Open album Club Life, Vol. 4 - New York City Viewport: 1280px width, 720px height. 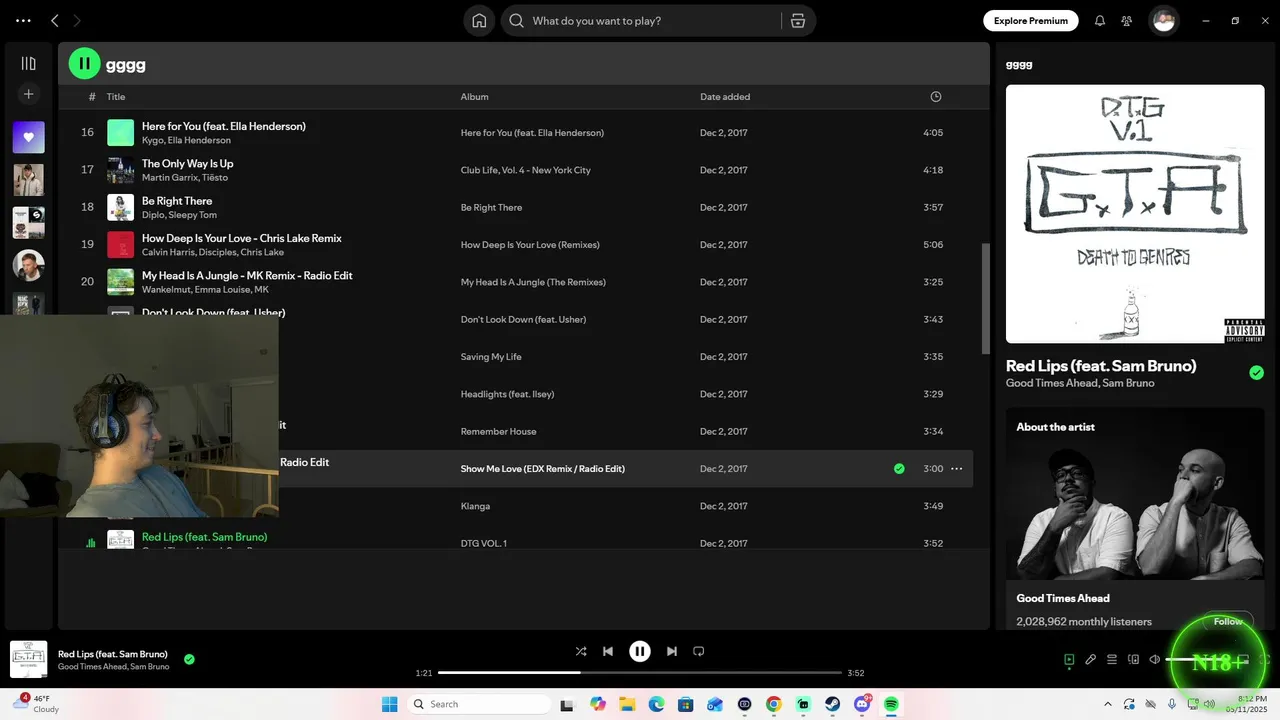[x=525, y=170]
